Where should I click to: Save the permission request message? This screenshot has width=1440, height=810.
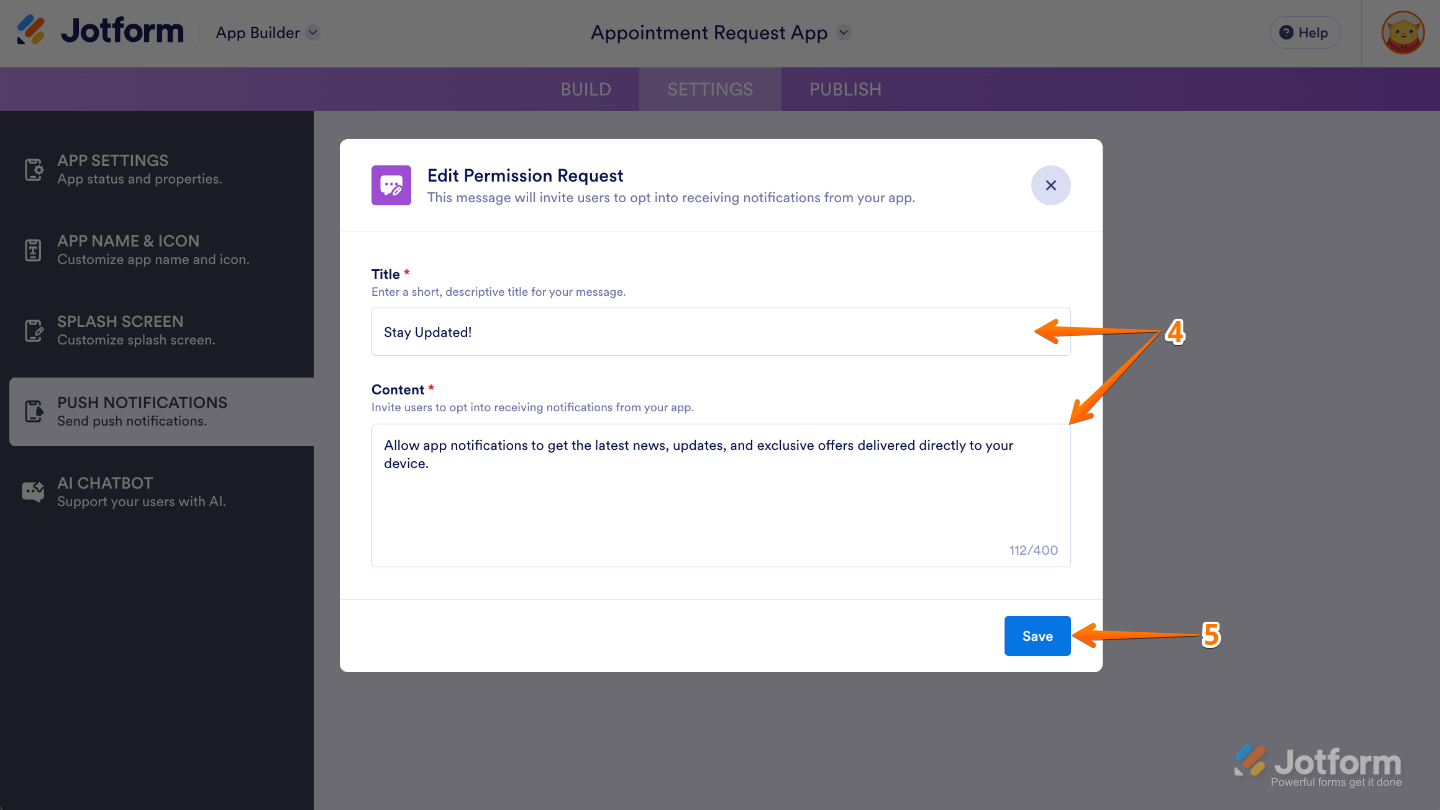[1037, 636]
